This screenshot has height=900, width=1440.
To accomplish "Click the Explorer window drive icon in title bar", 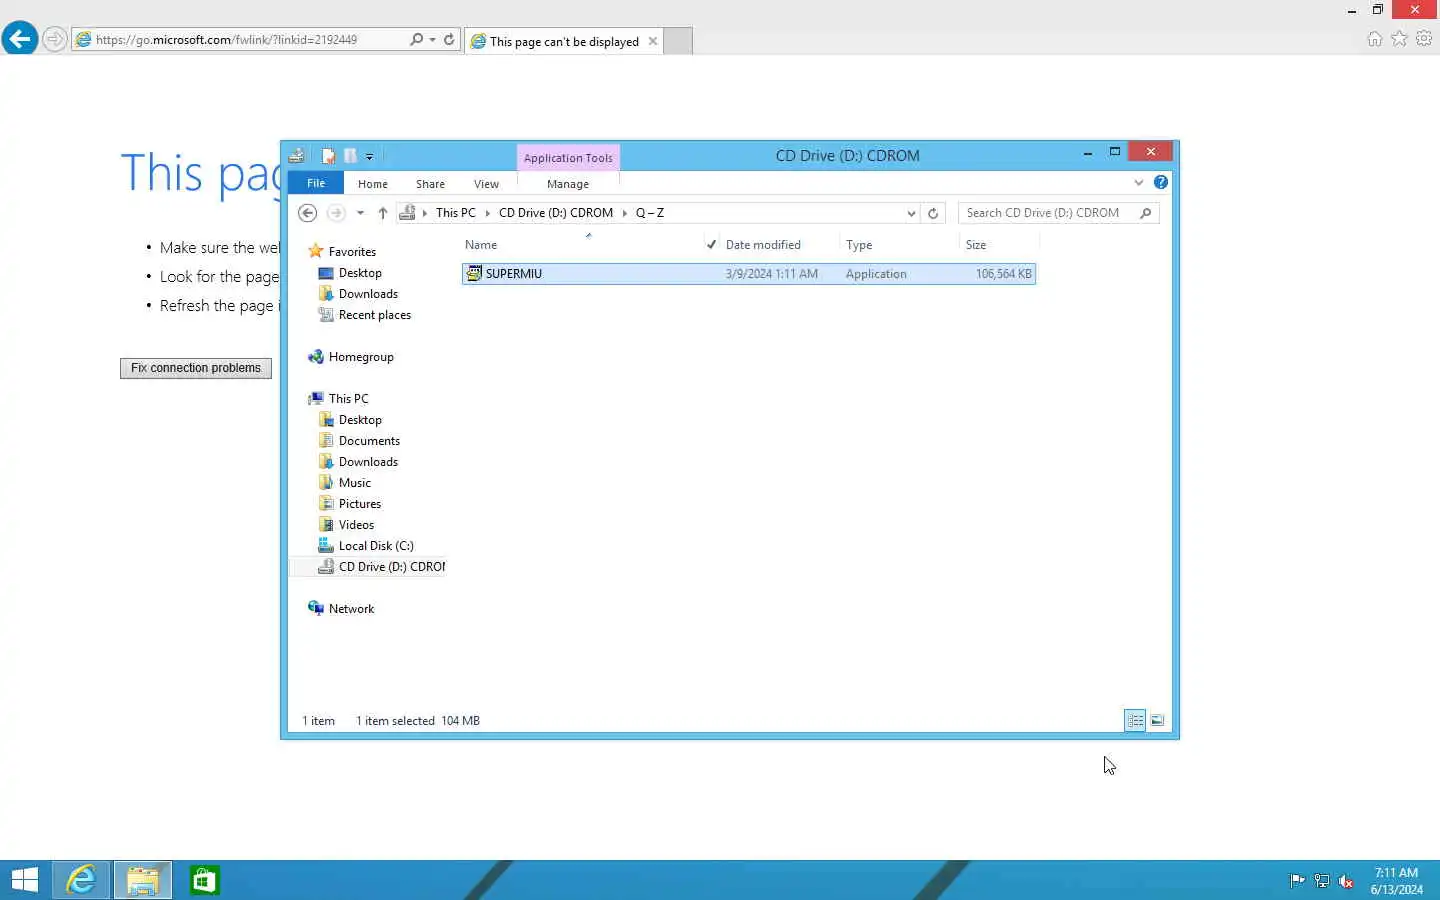I will point(296,155).
